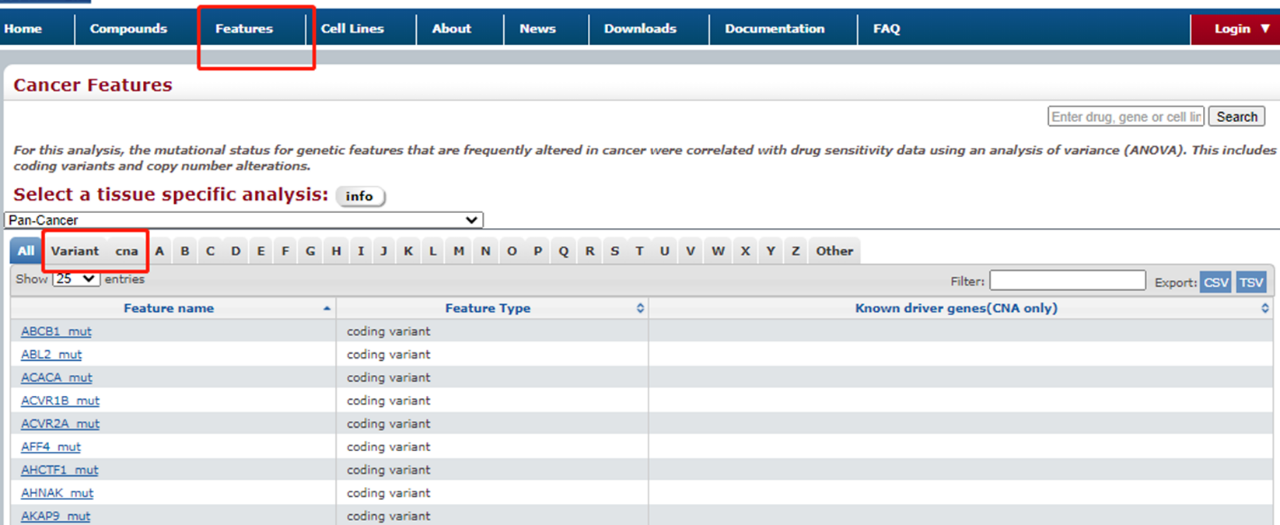The width and height of the screenshot is (1280, 525).
Task: Open the AHNAK_mut feature link
Action: 57,493
